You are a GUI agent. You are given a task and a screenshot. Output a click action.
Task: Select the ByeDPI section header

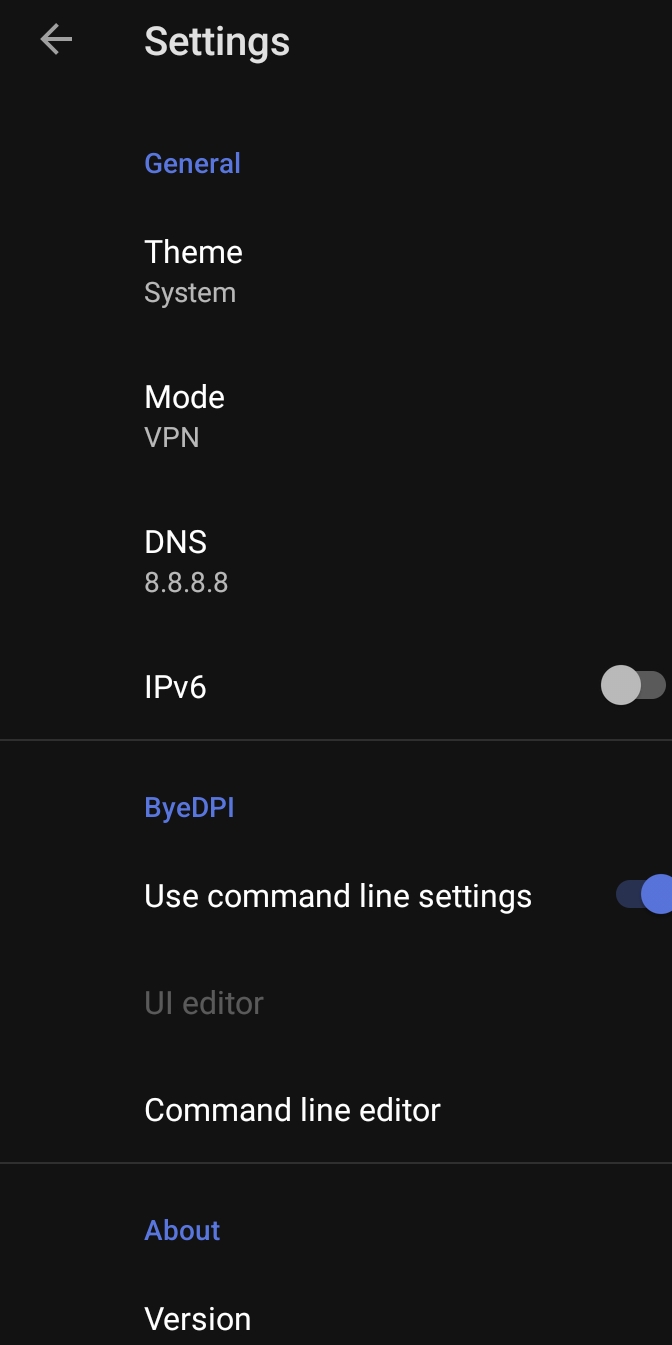pos(189,807)
